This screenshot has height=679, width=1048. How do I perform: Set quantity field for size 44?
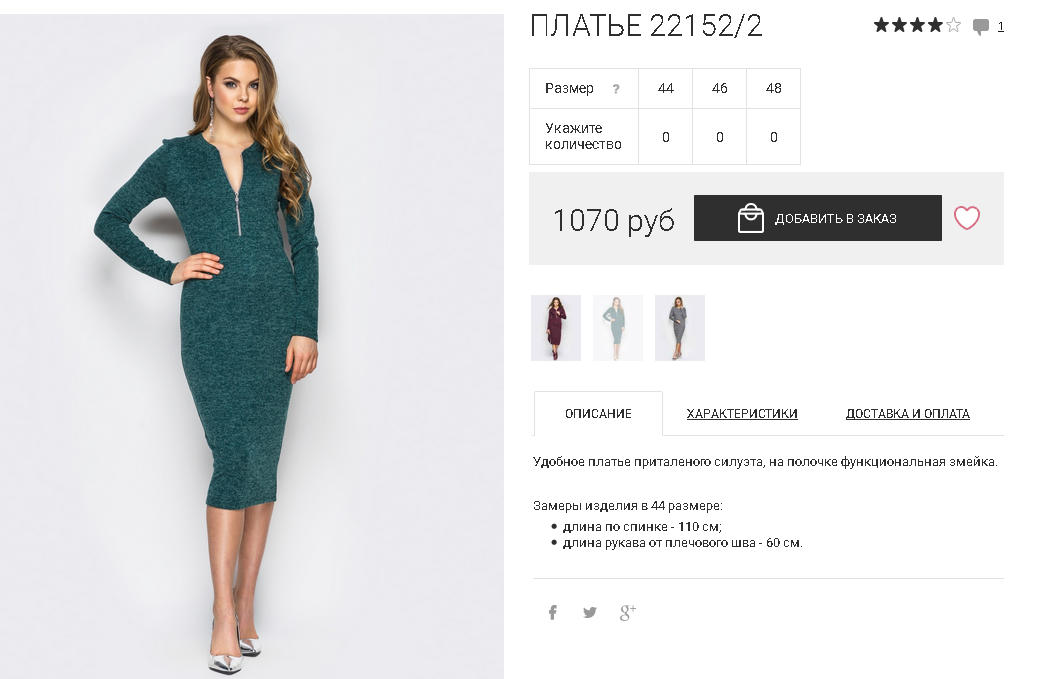tap(666, 137)
